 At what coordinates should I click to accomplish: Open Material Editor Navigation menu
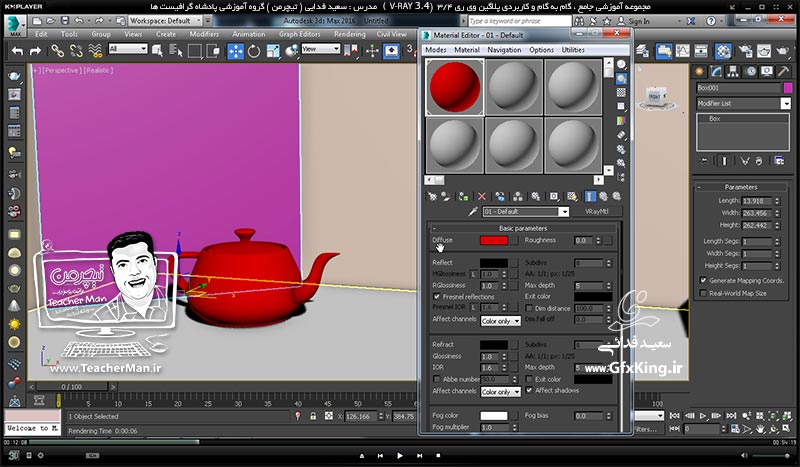(504, 50)
